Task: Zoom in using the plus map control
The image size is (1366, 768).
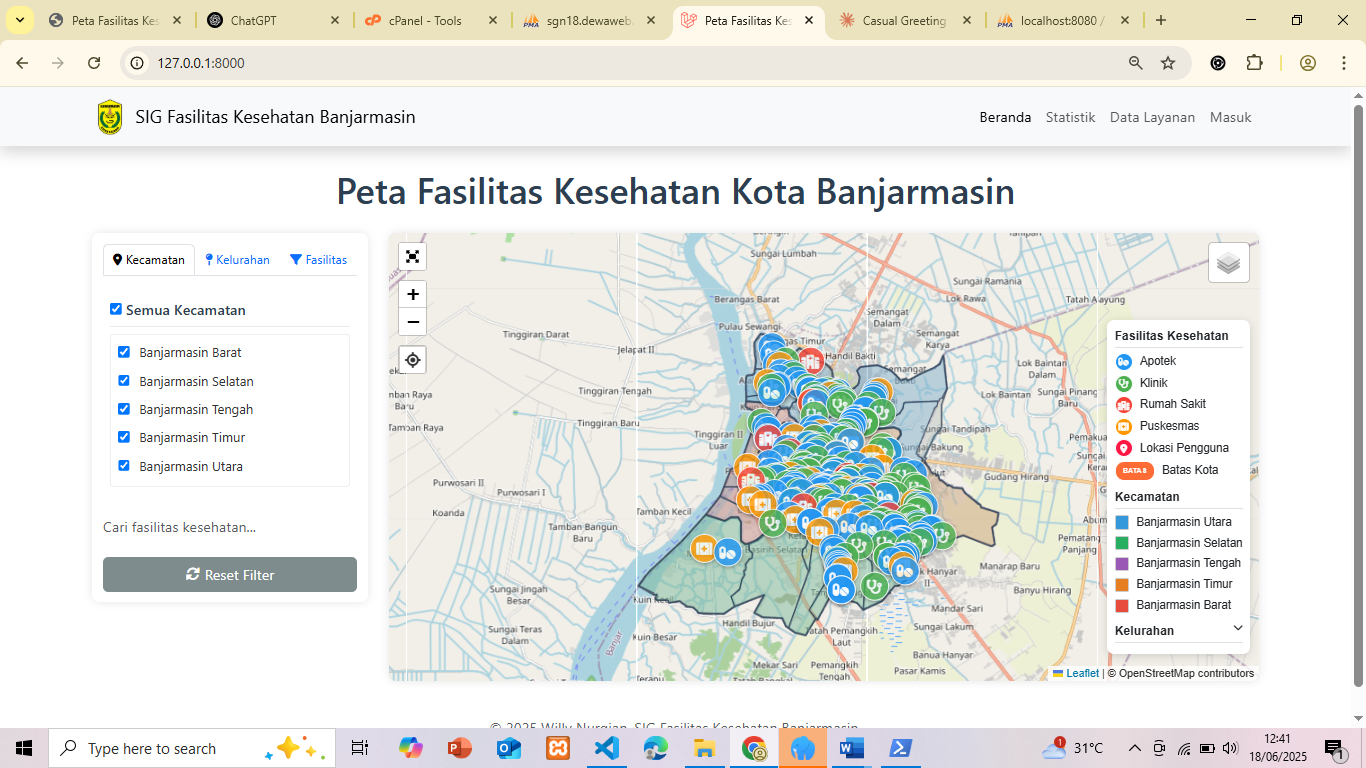Action: point(413,294)
